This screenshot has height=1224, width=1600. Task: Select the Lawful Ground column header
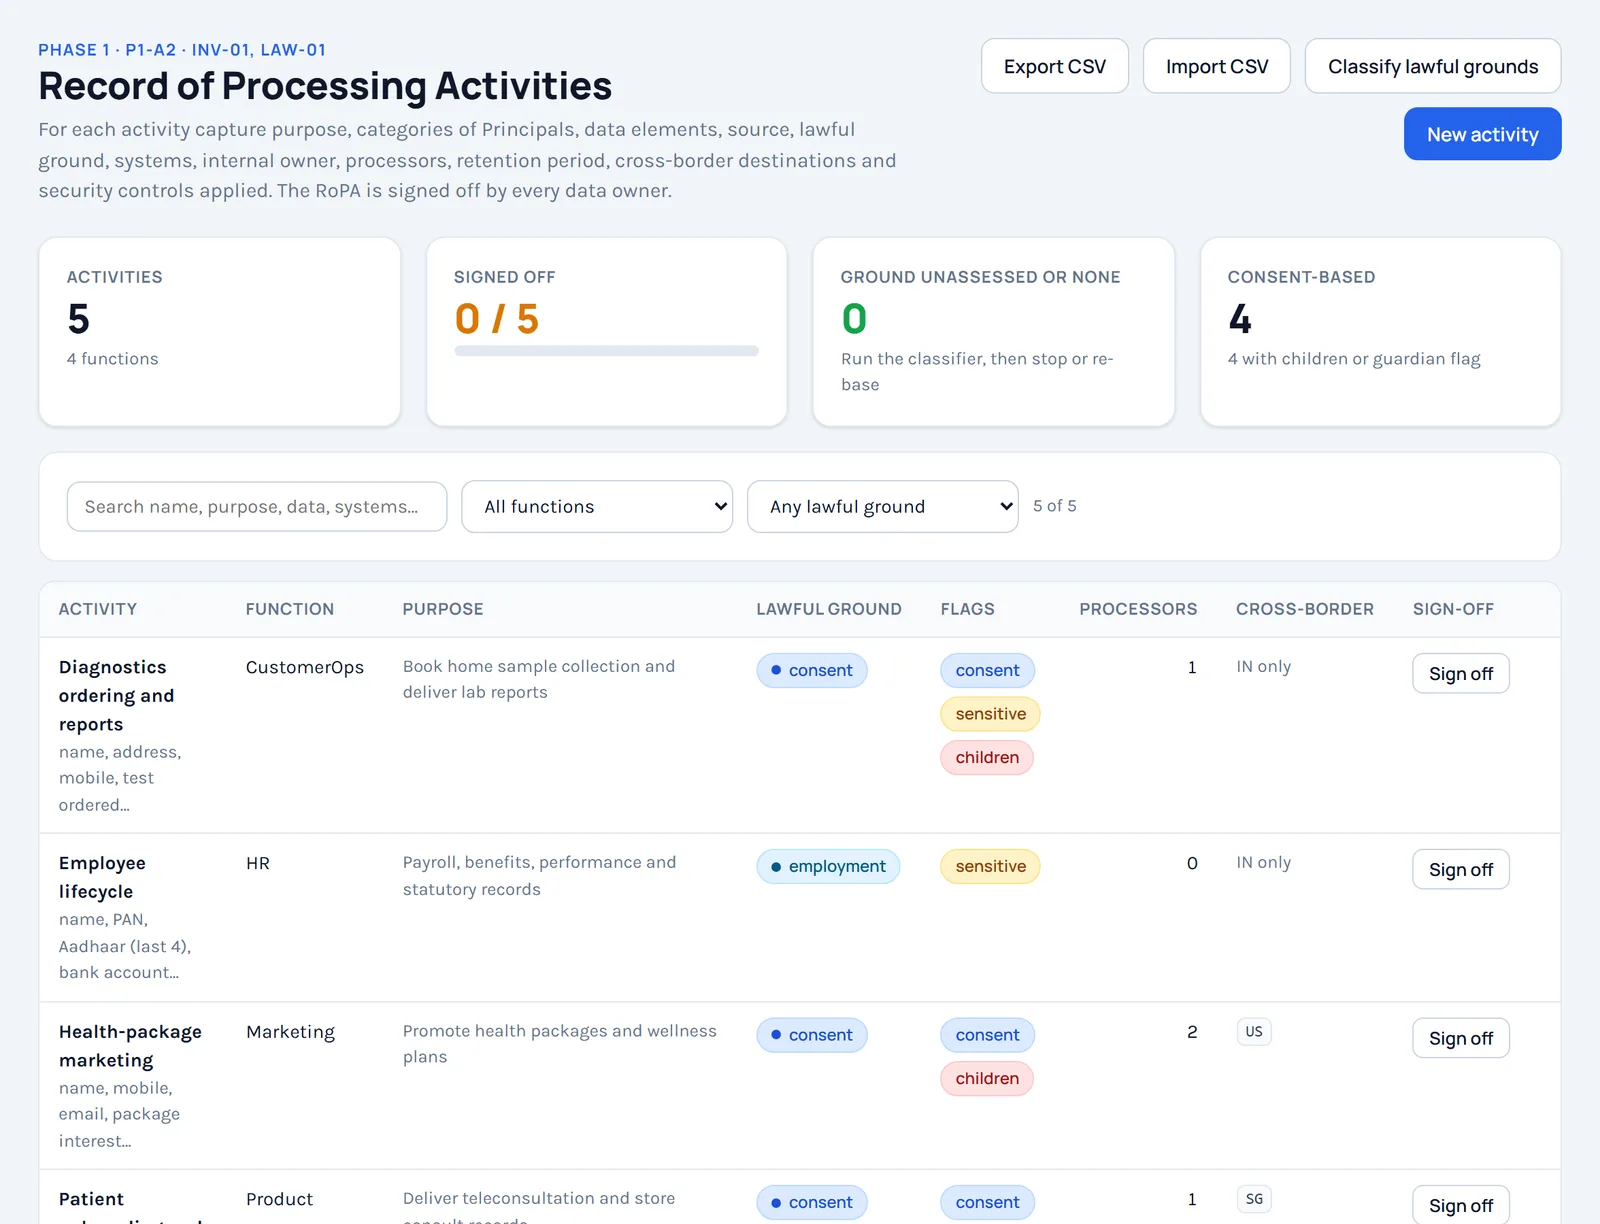coord(829,609)
